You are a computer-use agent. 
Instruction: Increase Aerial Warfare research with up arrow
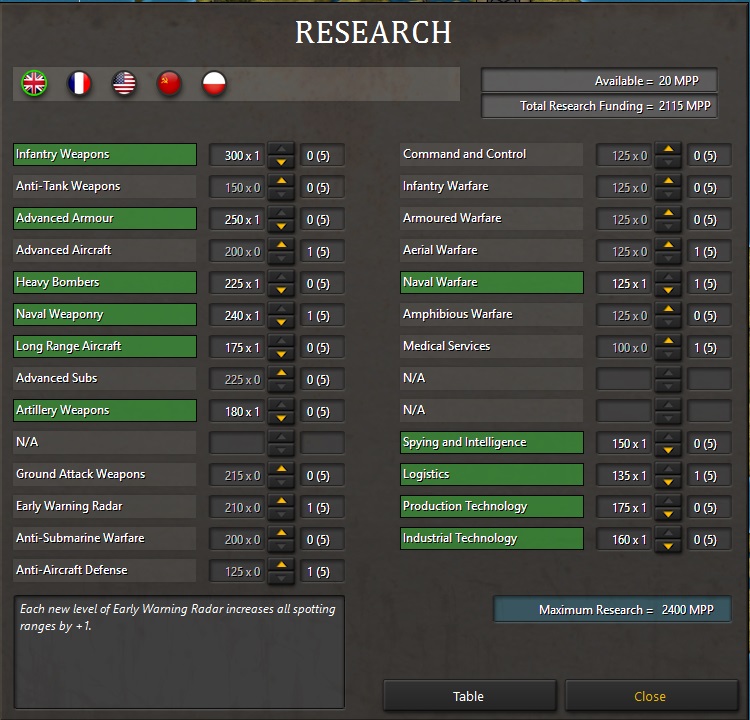[x=668, y=244]
